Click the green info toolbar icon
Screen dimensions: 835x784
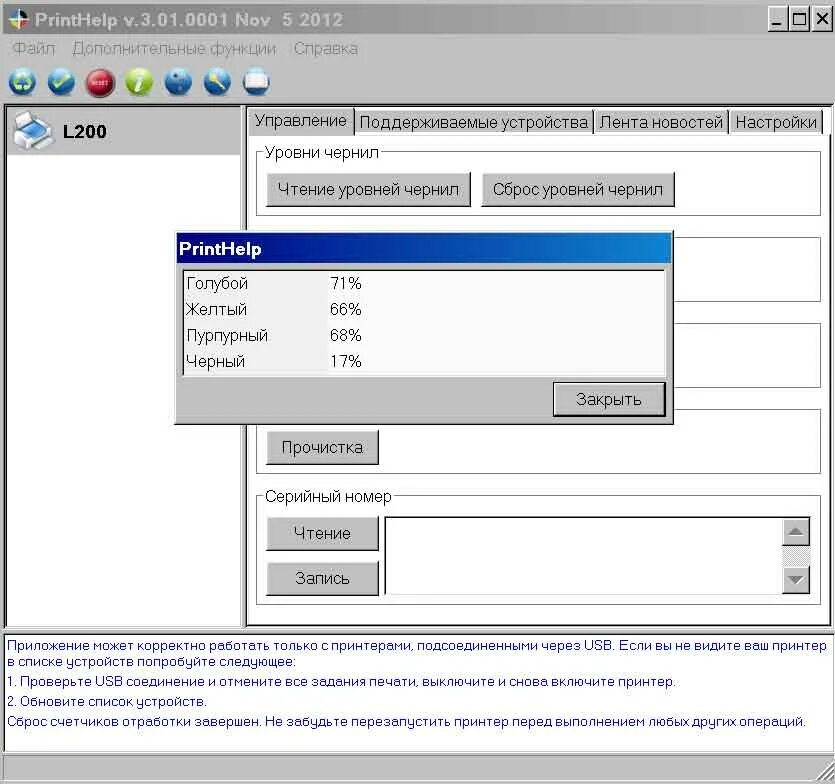[x=139, y=83]
